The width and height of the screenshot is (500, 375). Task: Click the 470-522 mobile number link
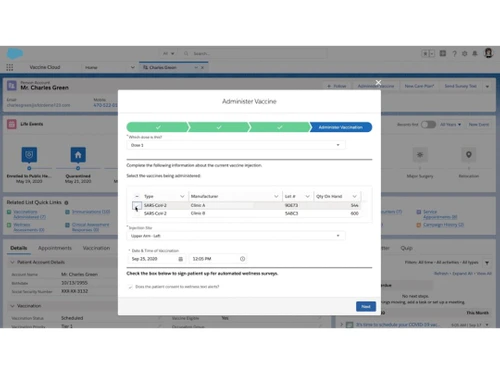pos(105,105)
